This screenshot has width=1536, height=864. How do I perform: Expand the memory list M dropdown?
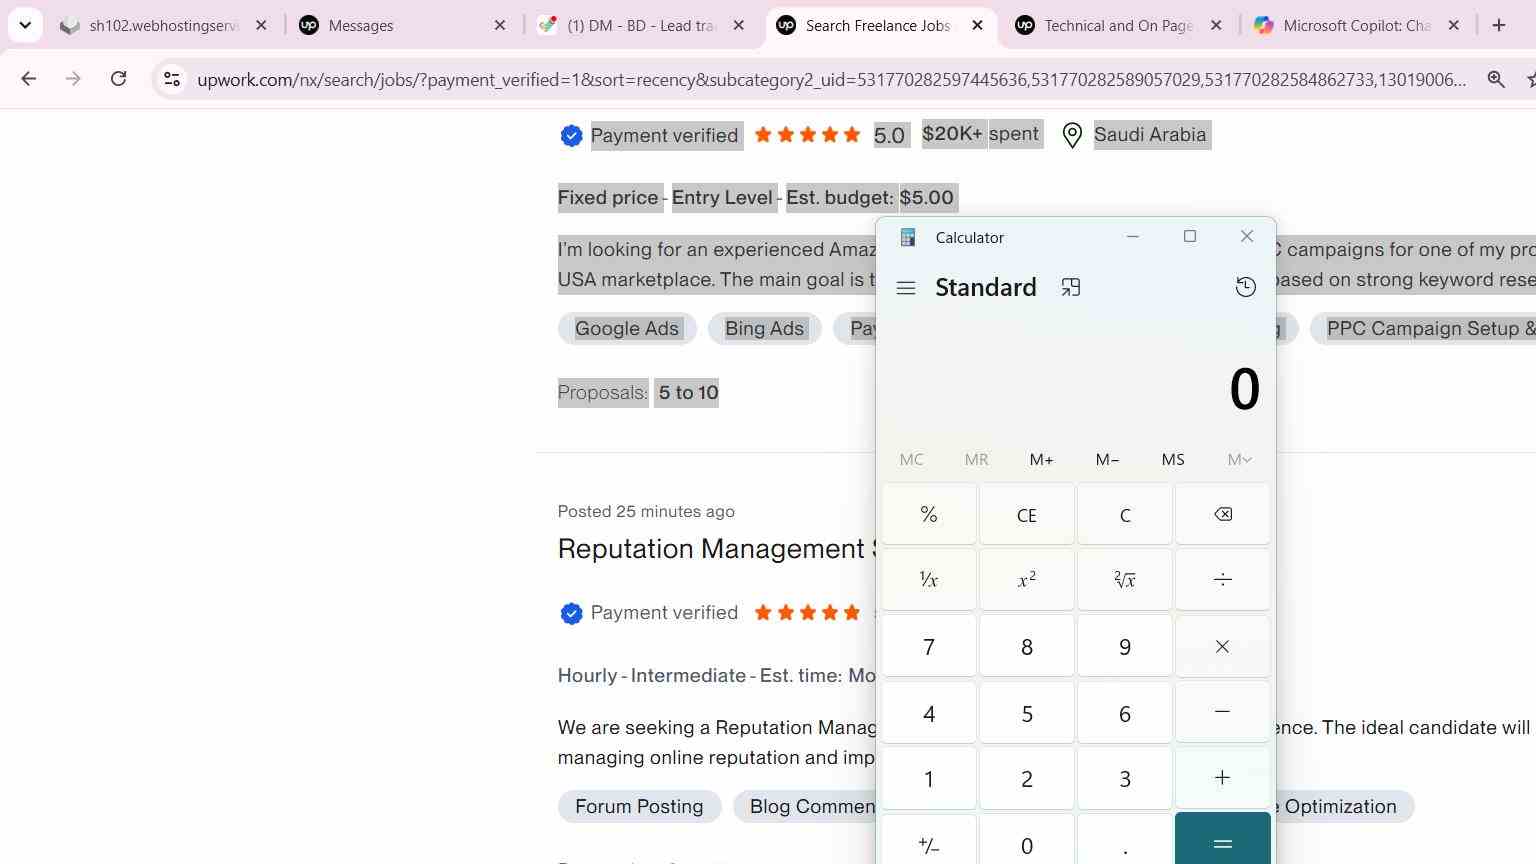1239,460
